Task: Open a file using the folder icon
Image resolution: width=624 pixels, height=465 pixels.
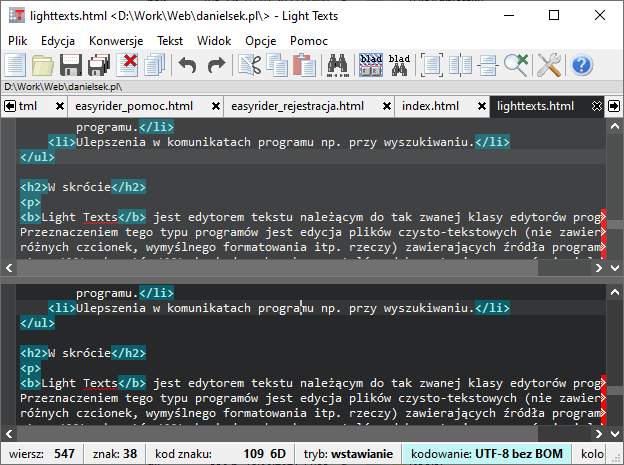Action: coord(43,65)
